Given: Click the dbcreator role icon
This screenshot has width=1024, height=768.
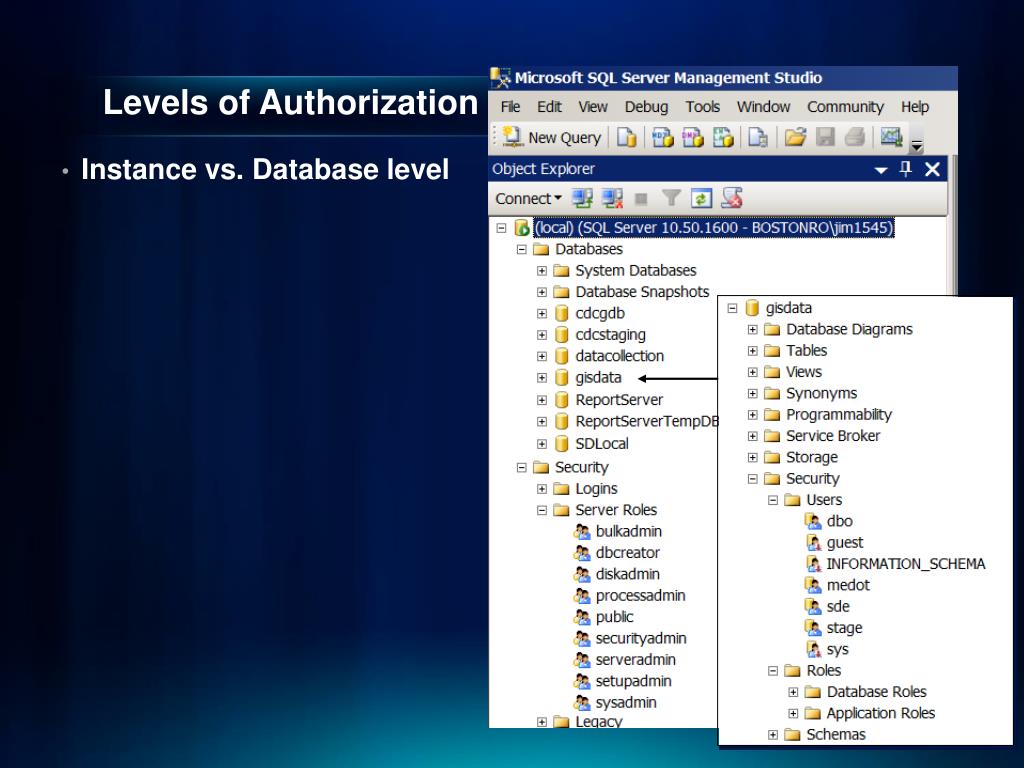Looking at the screenshot, I should (x=581, y=552).
